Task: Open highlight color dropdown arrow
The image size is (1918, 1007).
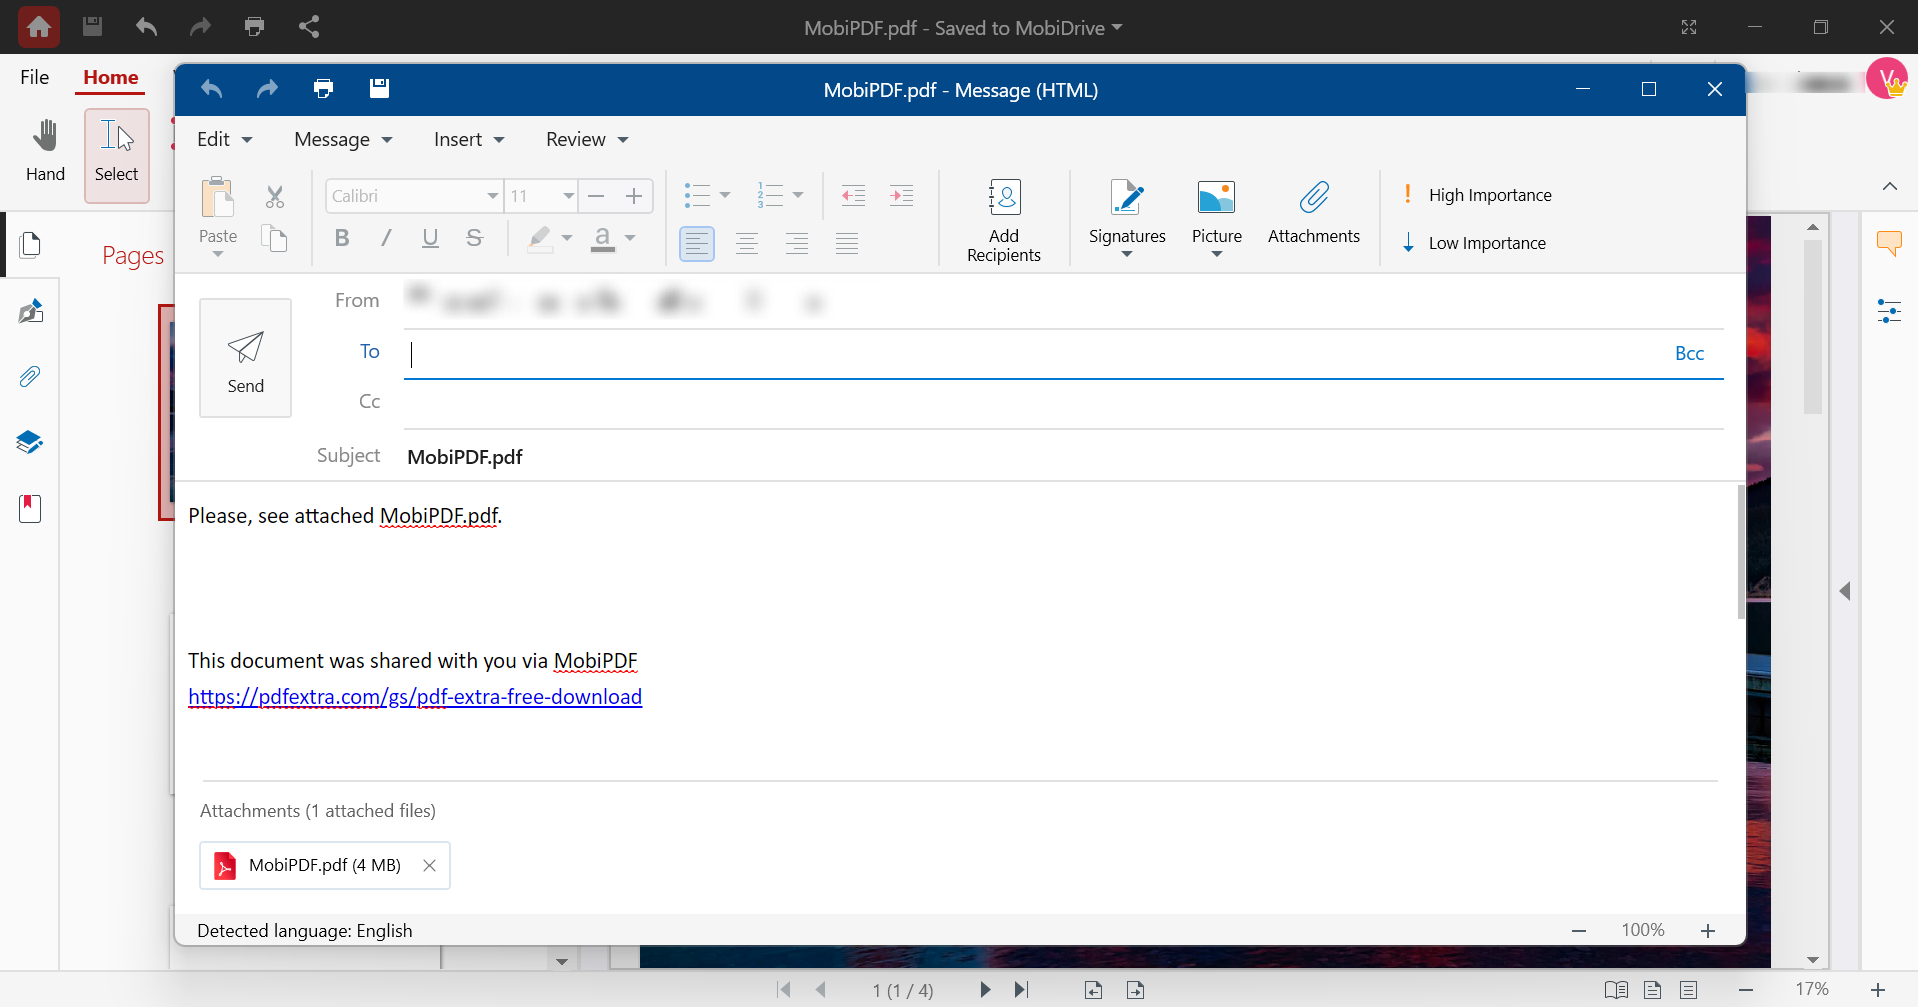Action: click(x=567, y=238)
